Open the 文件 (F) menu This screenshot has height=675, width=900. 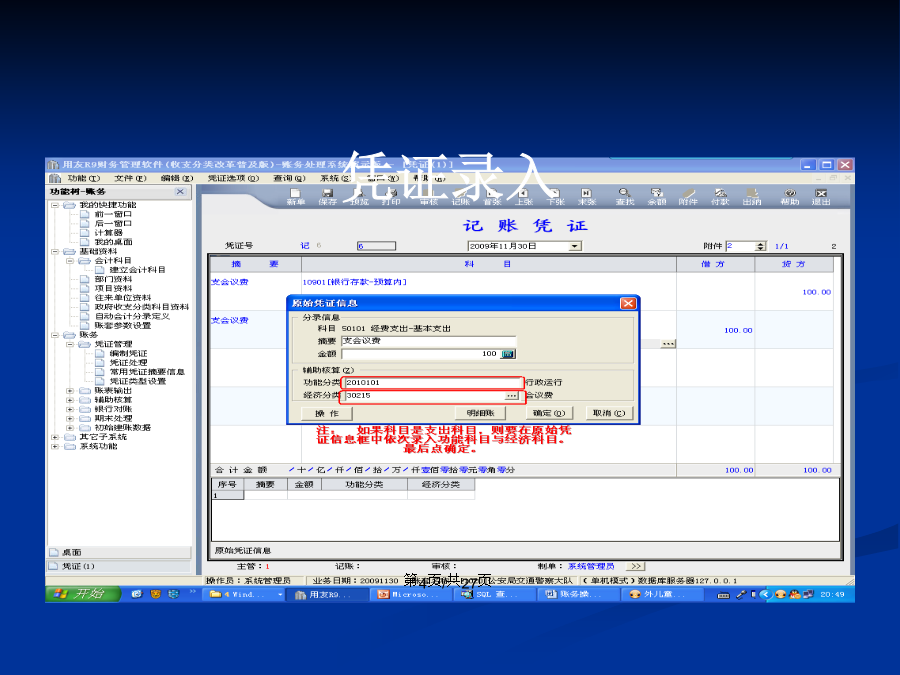coord(130,179)
